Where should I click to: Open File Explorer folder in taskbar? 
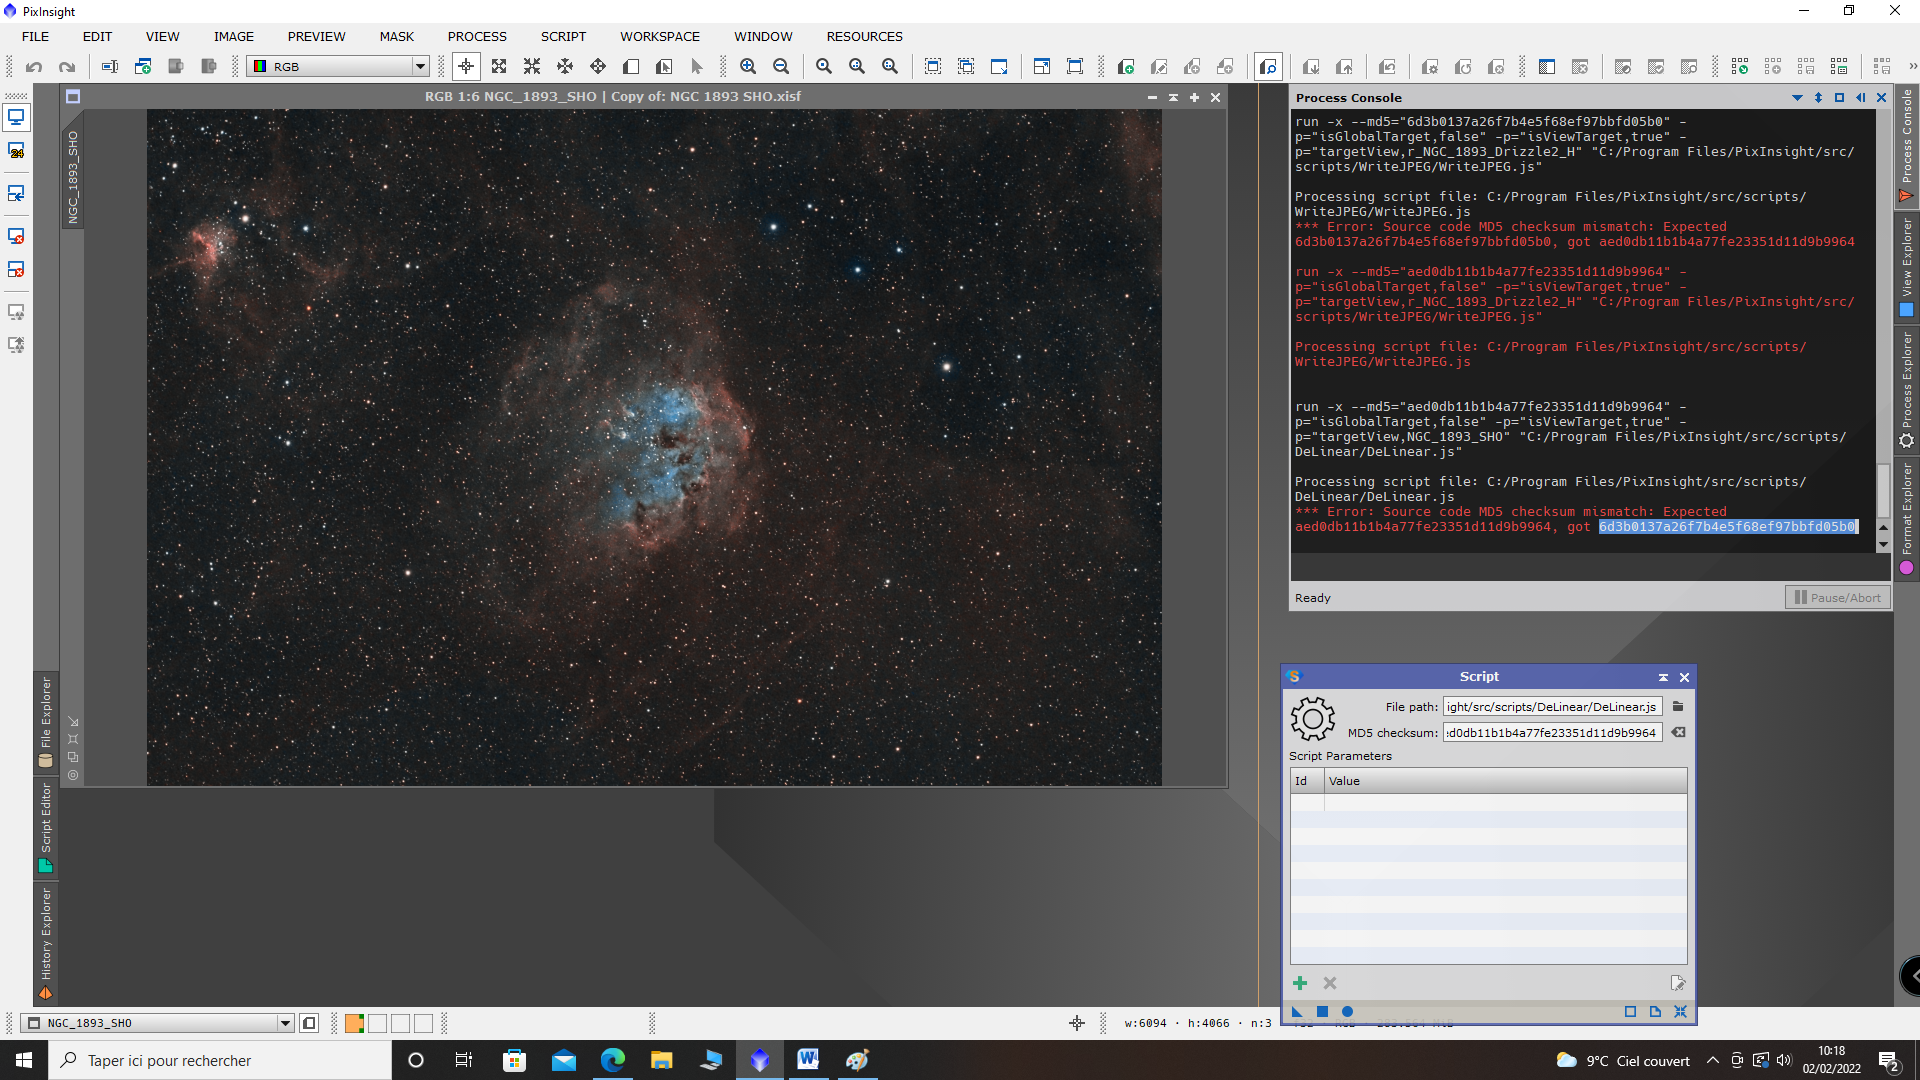point(661,1060)
